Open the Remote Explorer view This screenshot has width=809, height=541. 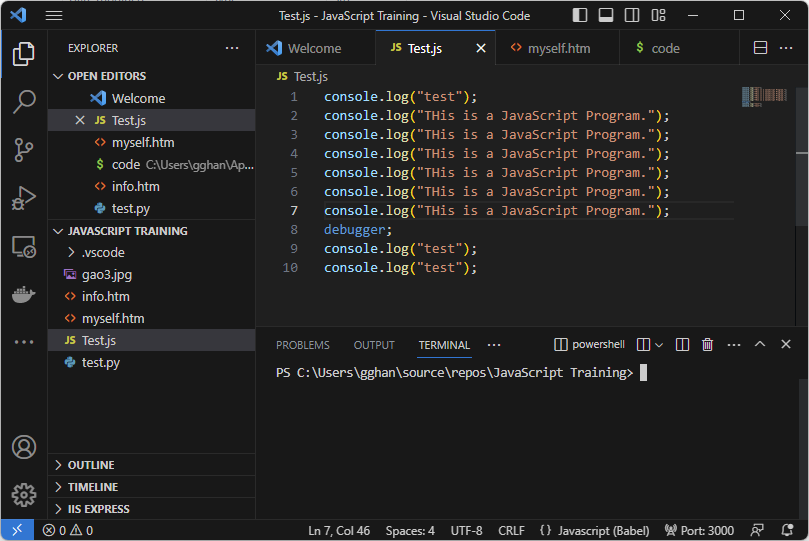(x=24, y=247)
